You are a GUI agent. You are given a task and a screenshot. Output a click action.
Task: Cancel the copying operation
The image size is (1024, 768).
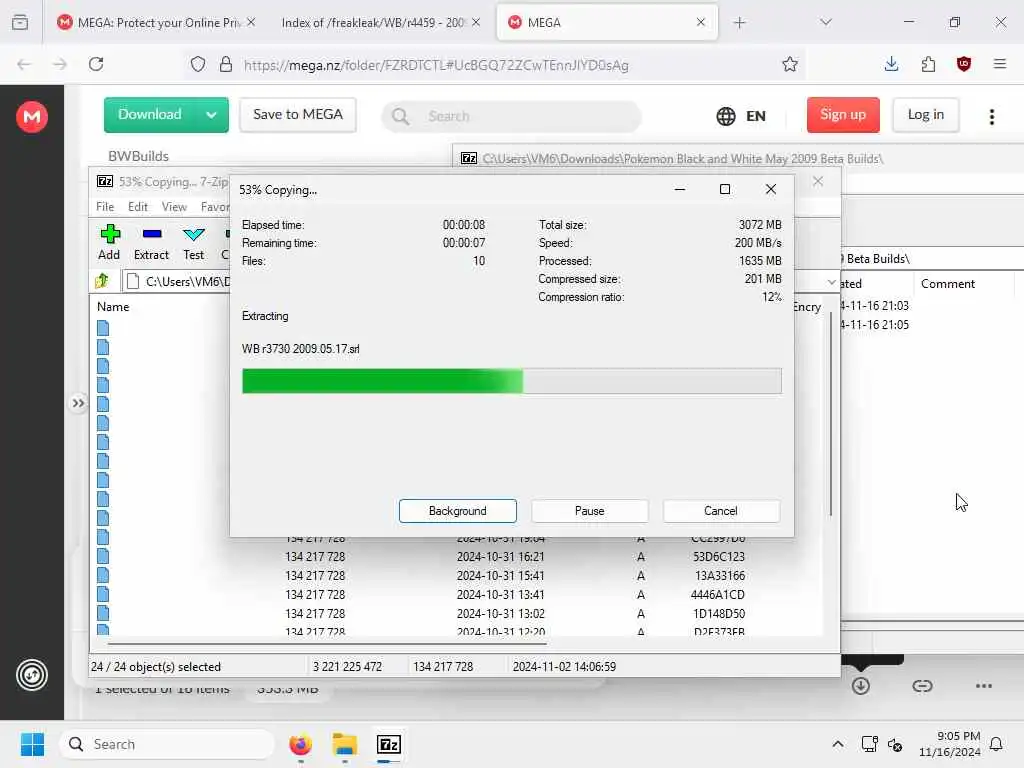tap(721, 511)
